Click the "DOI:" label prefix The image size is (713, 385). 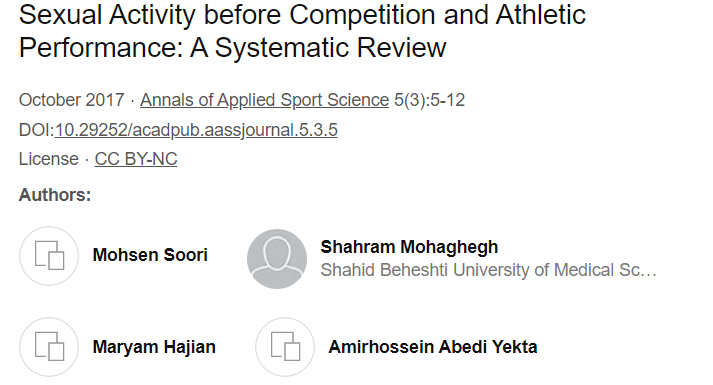[36, 130]
